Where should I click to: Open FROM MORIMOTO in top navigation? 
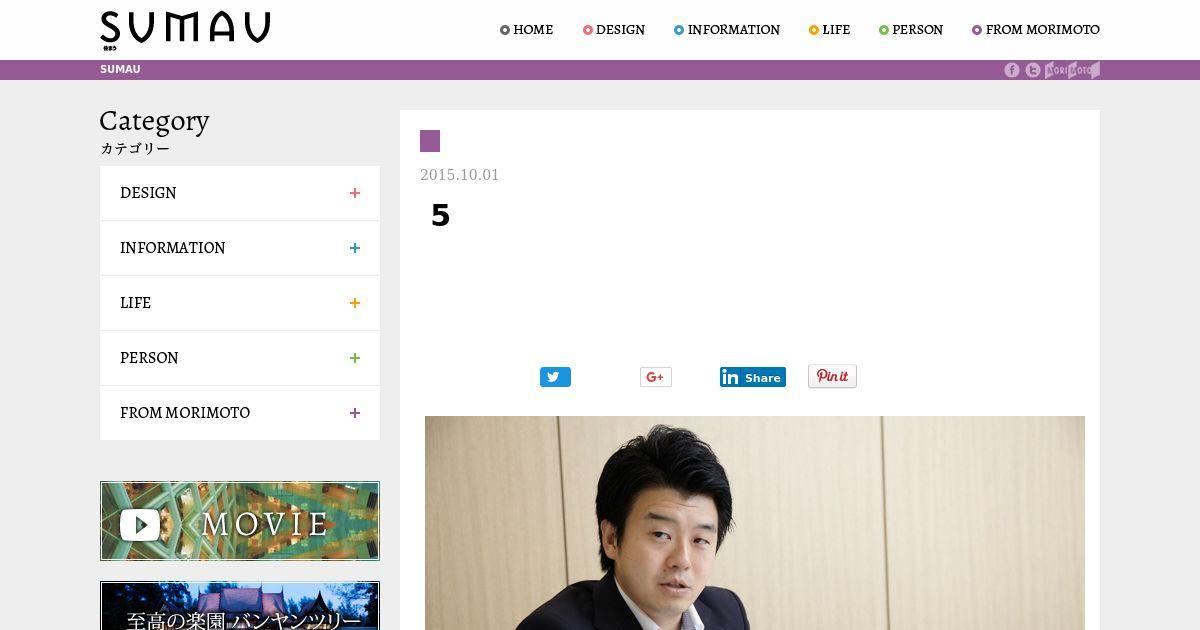pos(1036,30)
